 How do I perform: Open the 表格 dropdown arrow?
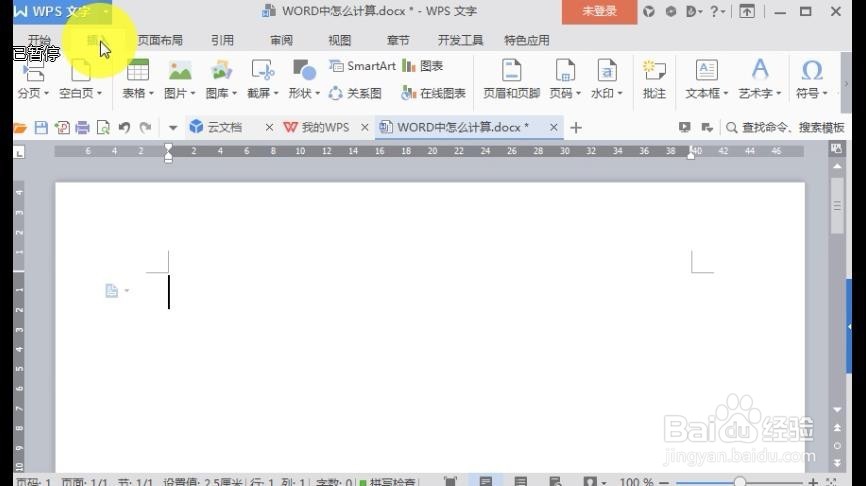151,93
